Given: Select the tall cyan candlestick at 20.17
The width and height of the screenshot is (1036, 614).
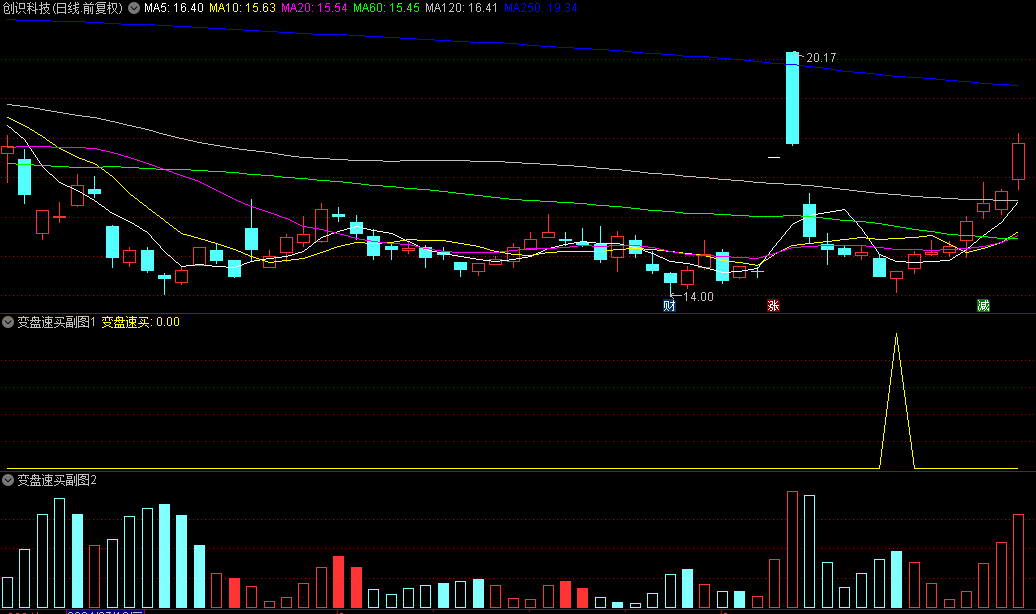Looking at the screenshot, I should click(x=792, y=98).
